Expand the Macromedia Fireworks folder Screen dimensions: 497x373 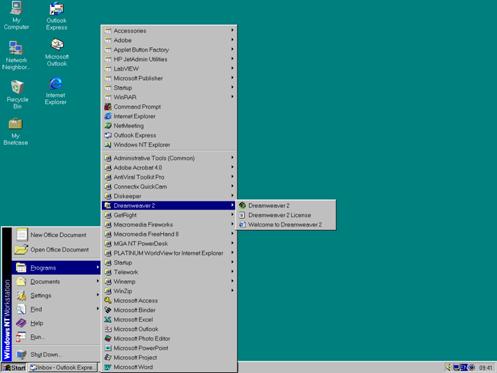pos(169,225)
